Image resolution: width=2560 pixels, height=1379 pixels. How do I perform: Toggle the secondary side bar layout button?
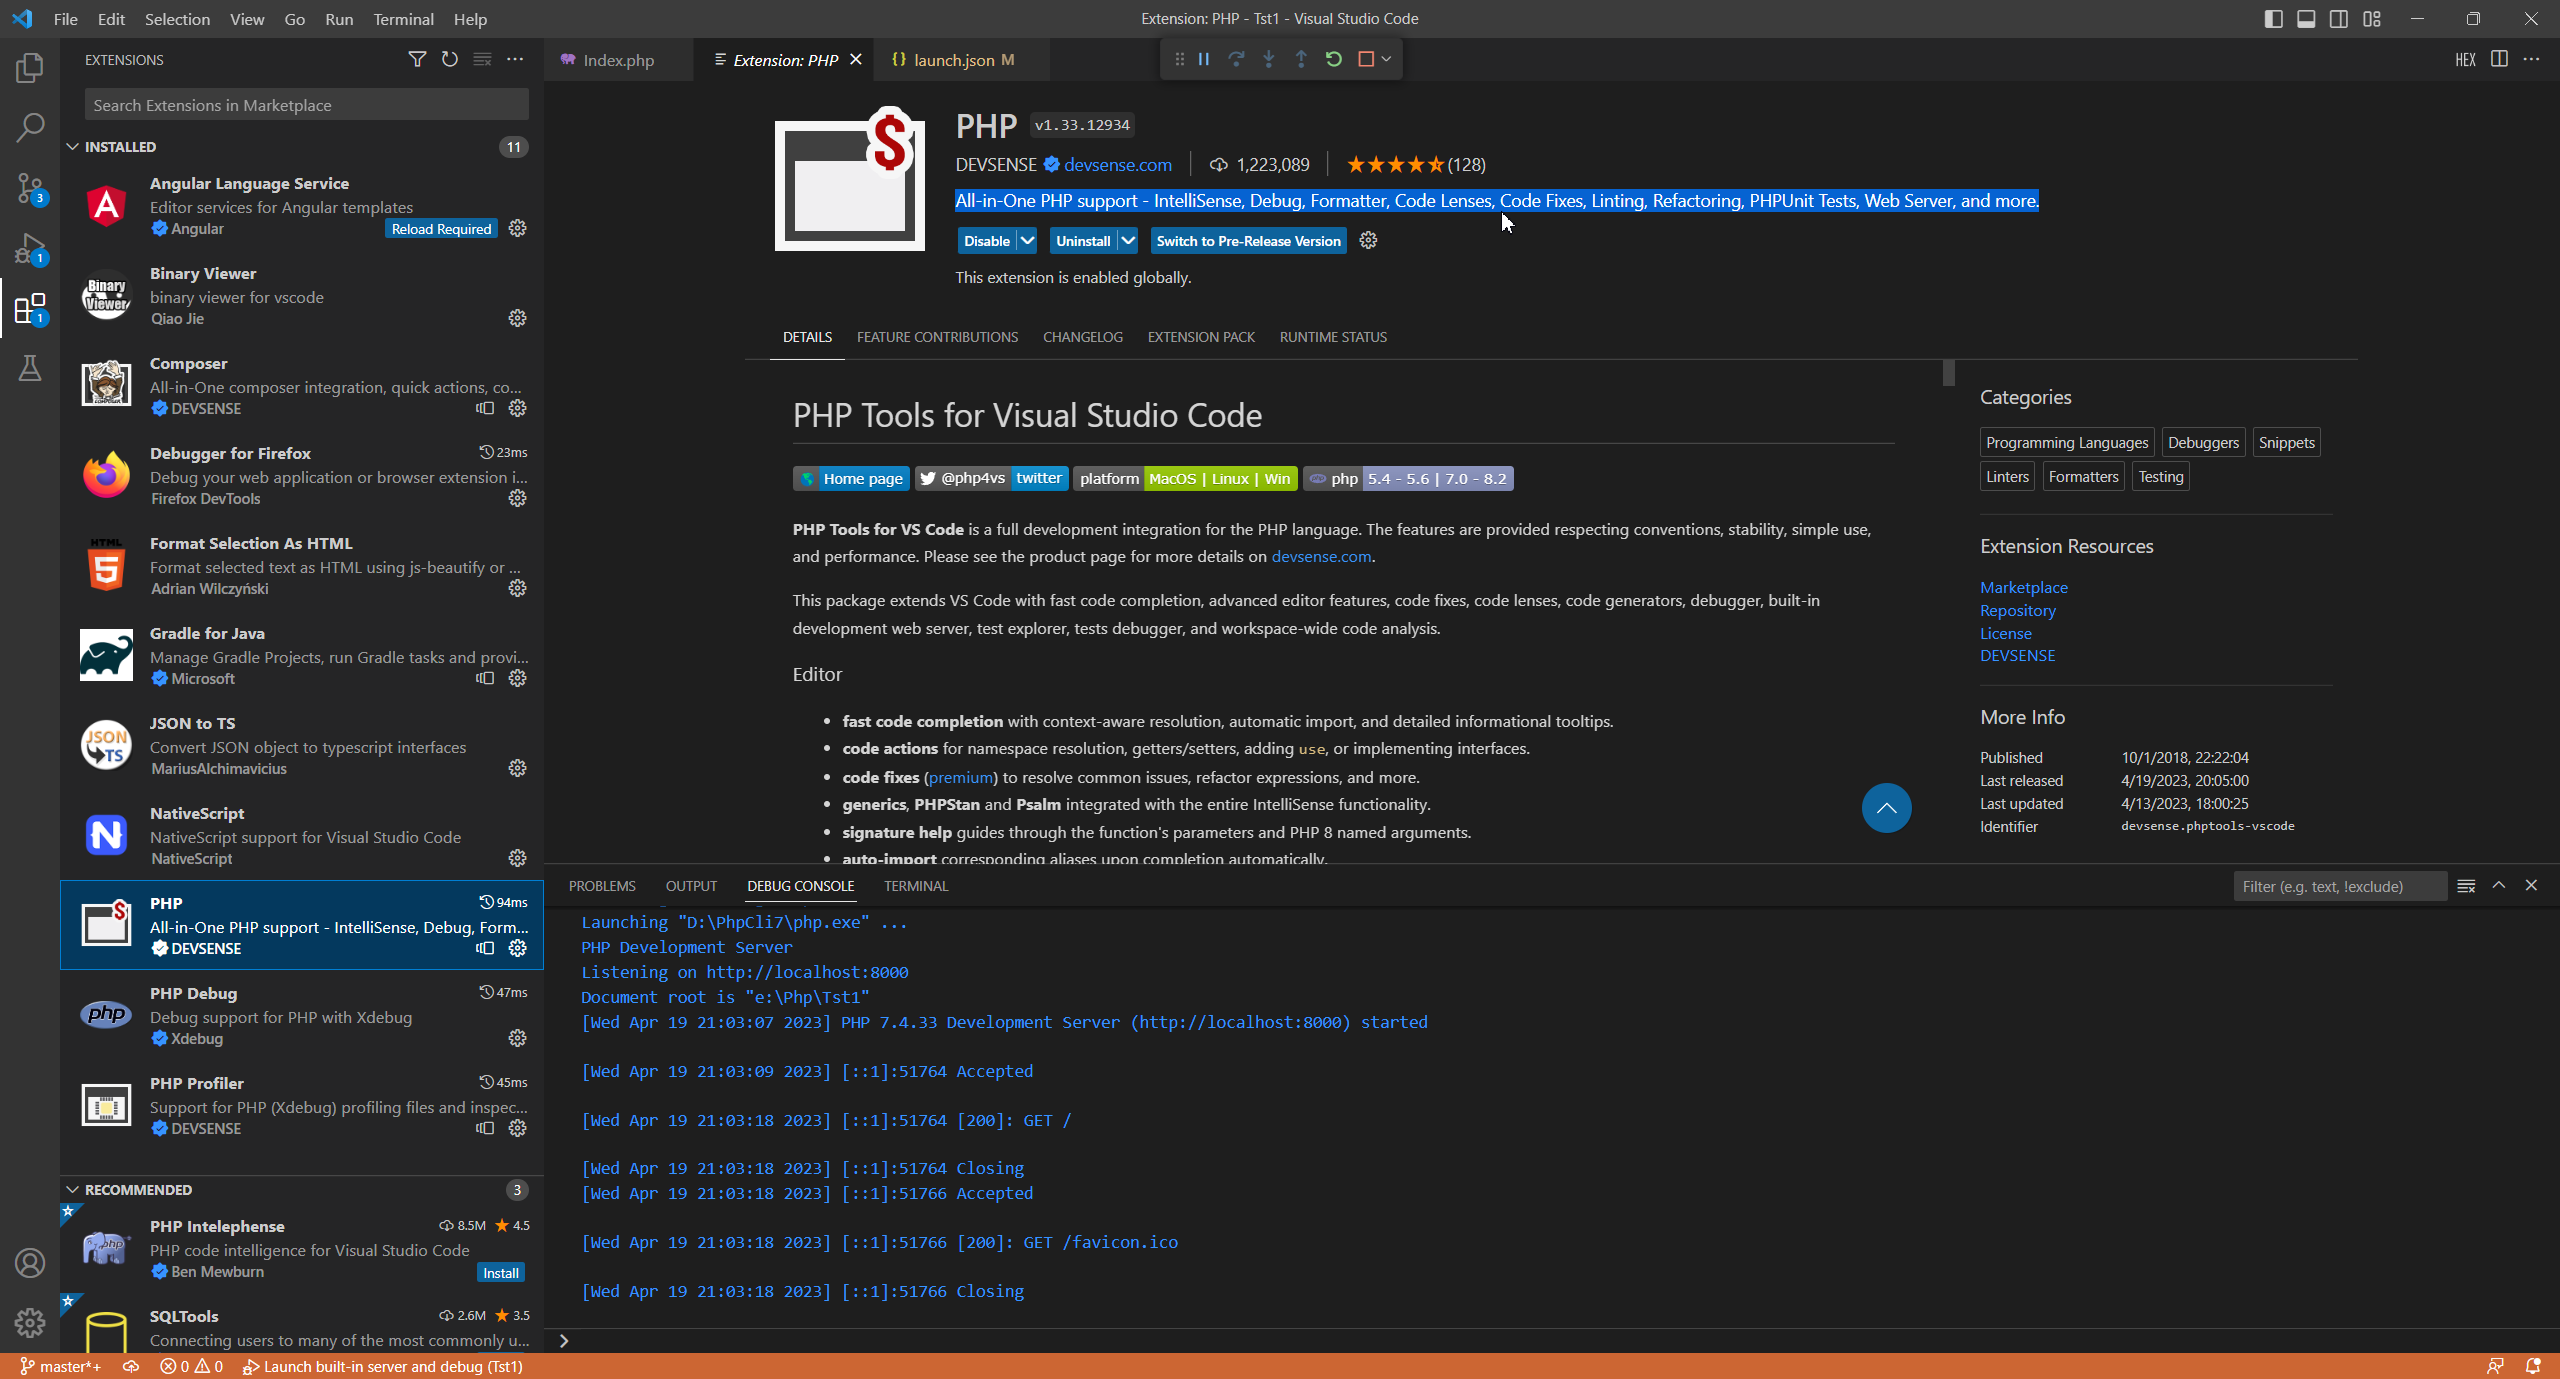(2339, 19)
